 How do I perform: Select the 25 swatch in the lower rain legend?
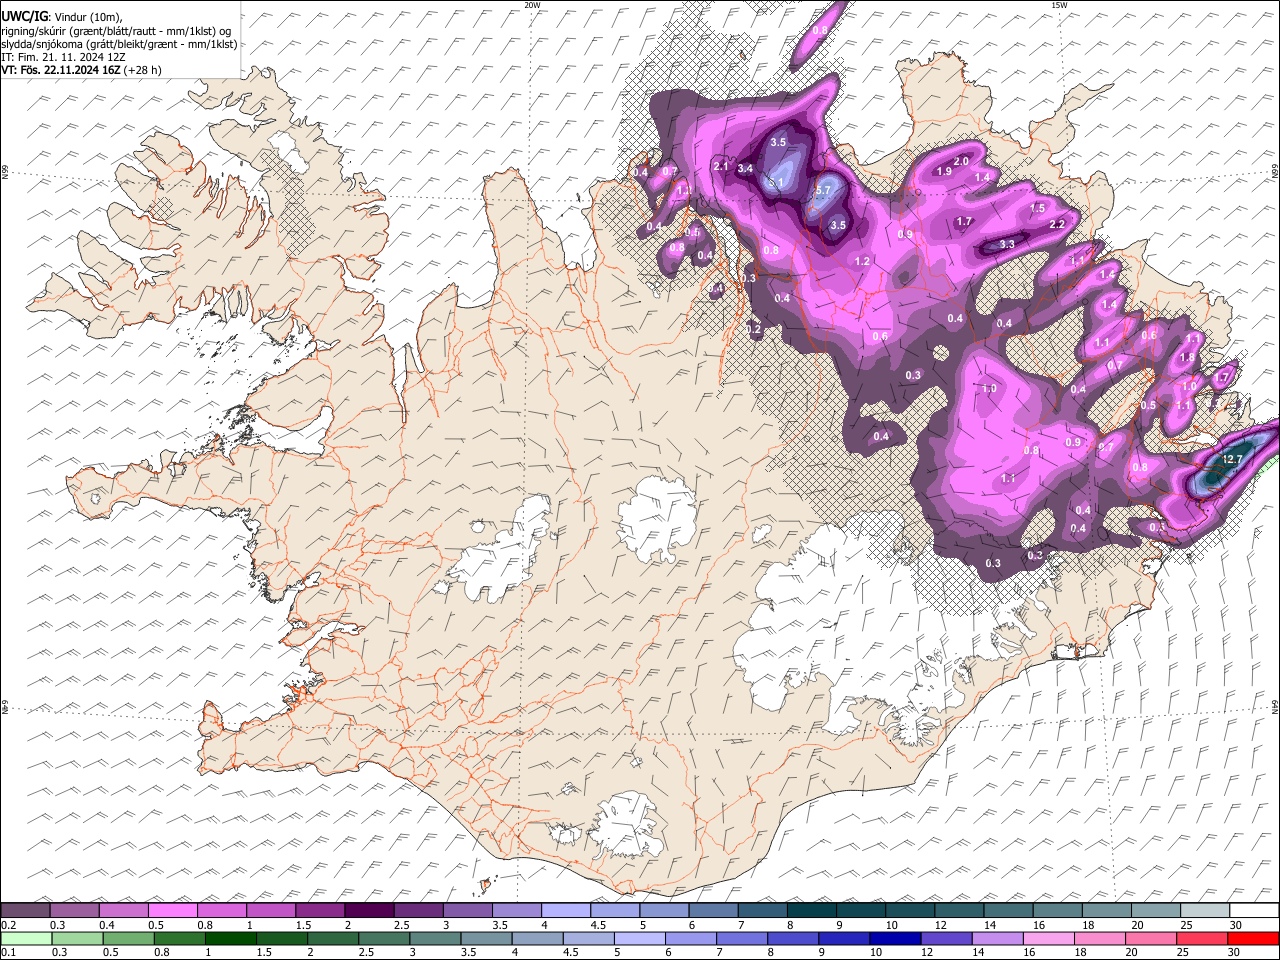[x=1203, y=938]
